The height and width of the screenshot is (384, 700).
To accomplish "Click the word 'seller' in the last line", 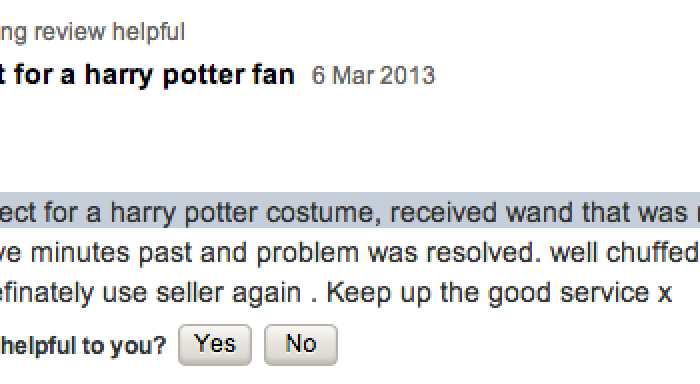I will pos(190,293).
